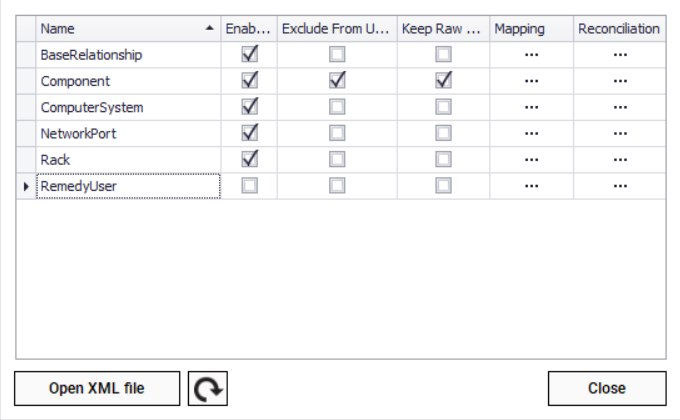Select the Reconciliation column header
This screenshot has height=420, width=680.
click(619, 29)
